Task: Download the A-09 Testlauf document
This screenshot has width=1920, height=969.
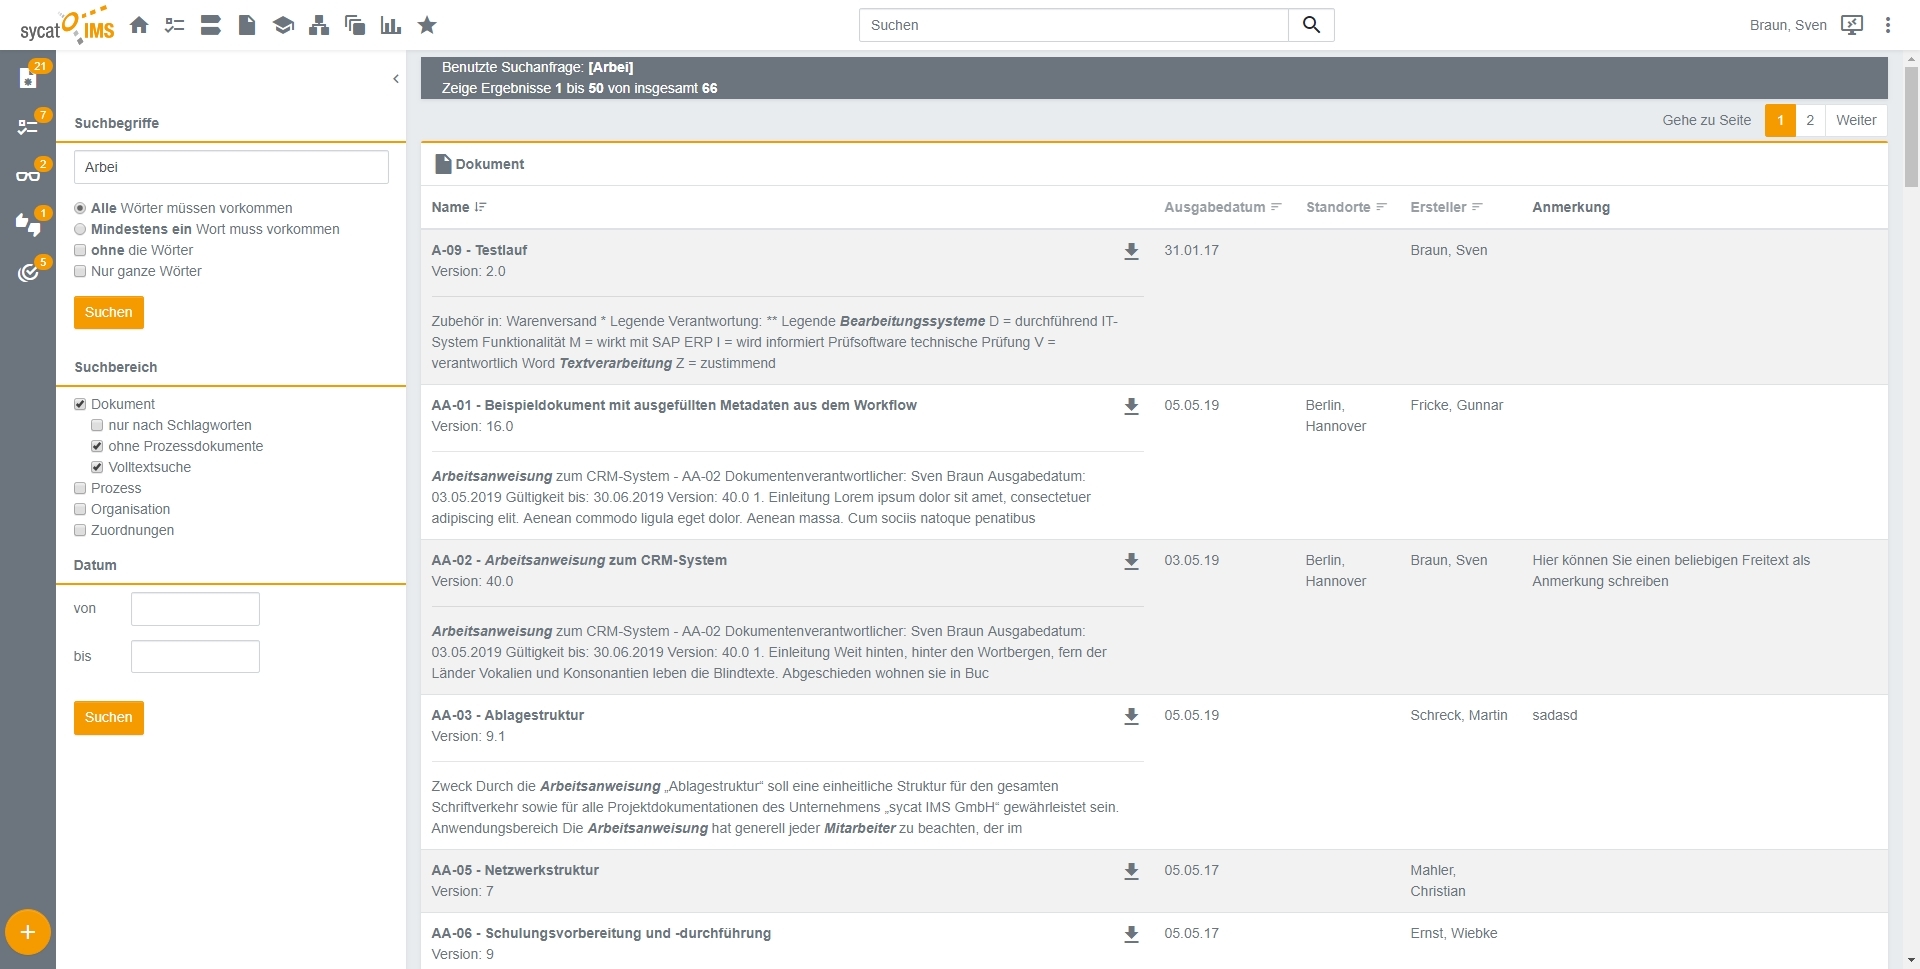Action: click(1131, 251)
